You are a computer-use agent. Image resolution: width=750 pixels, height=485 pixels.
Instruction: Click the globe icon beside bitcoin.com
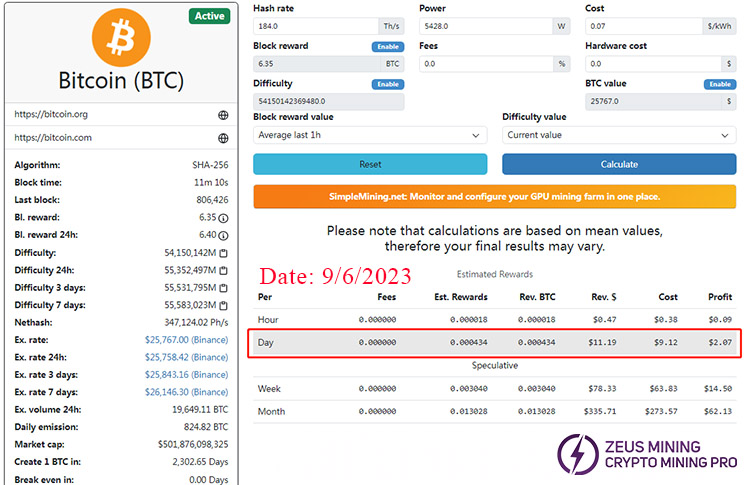click(x=223, y=139)
